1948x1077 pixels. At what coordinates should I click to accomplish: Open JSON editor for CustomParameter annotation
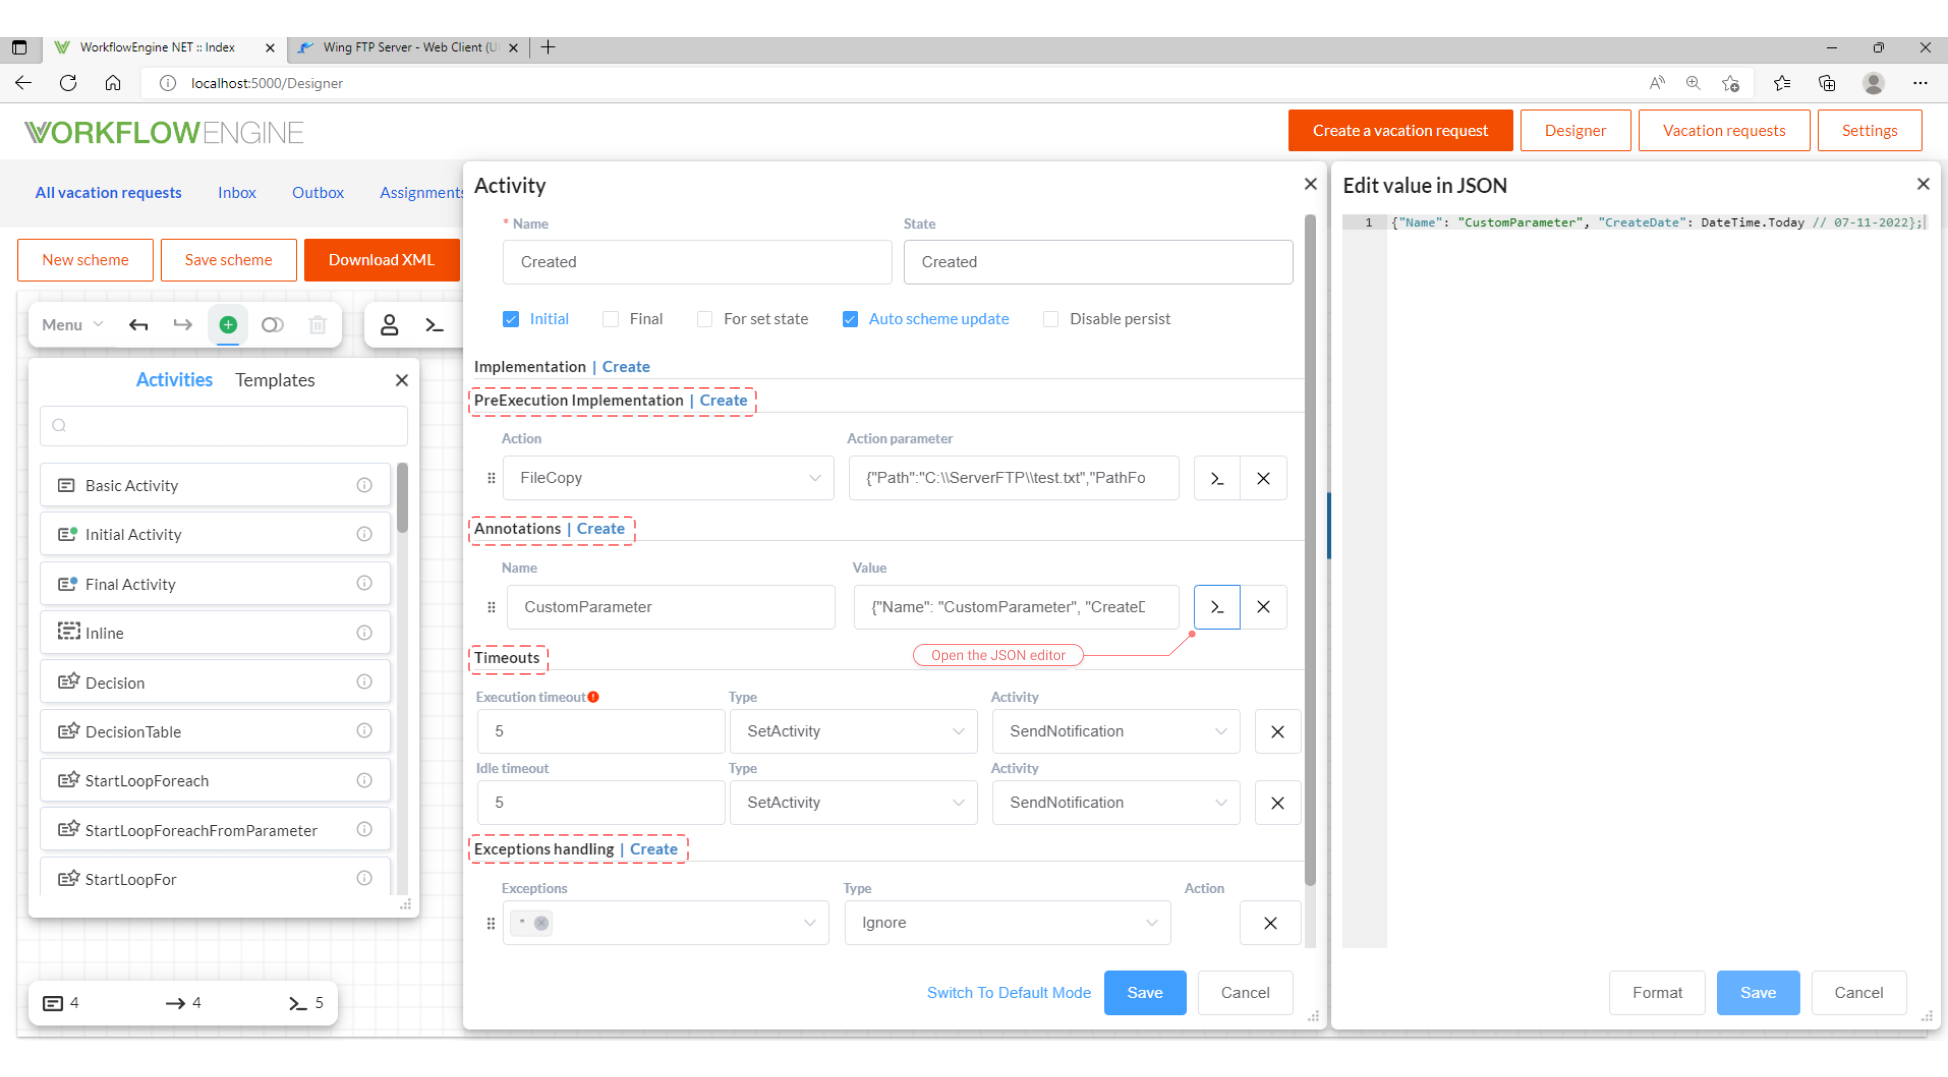point(1217,607)
